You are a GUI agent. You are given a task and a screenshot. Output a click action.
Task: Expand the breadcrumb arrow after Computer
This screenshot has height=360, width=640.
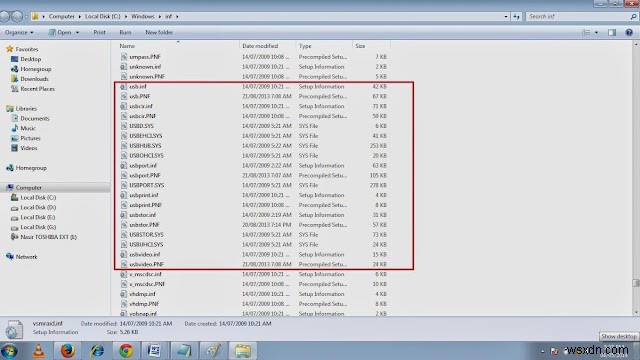[x=80, y=16]
